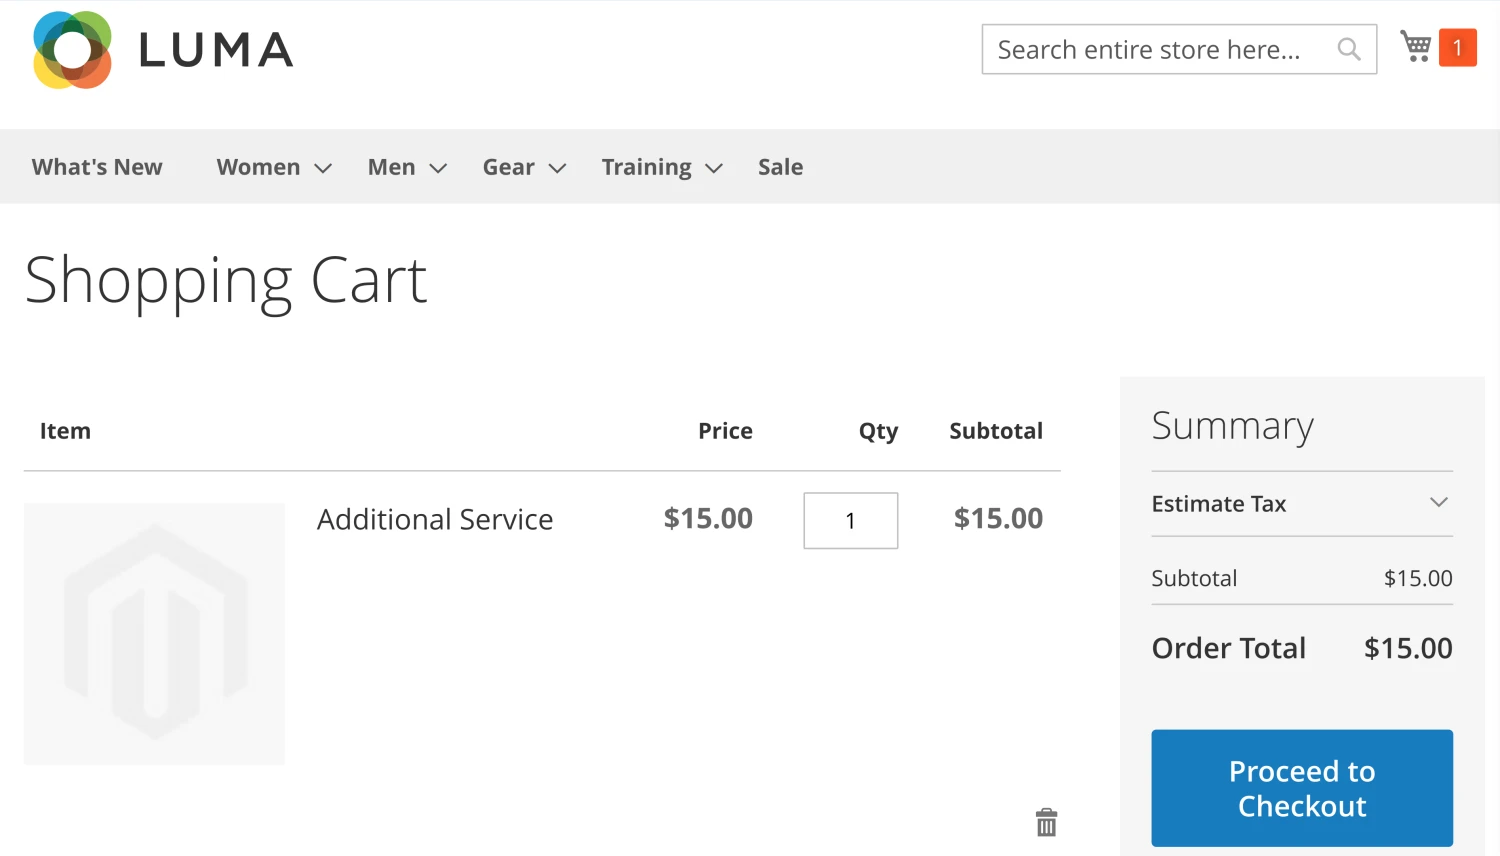Expand the Gear menu chevron
Viewport: 1500px width, 856px height.
(558, 168)
